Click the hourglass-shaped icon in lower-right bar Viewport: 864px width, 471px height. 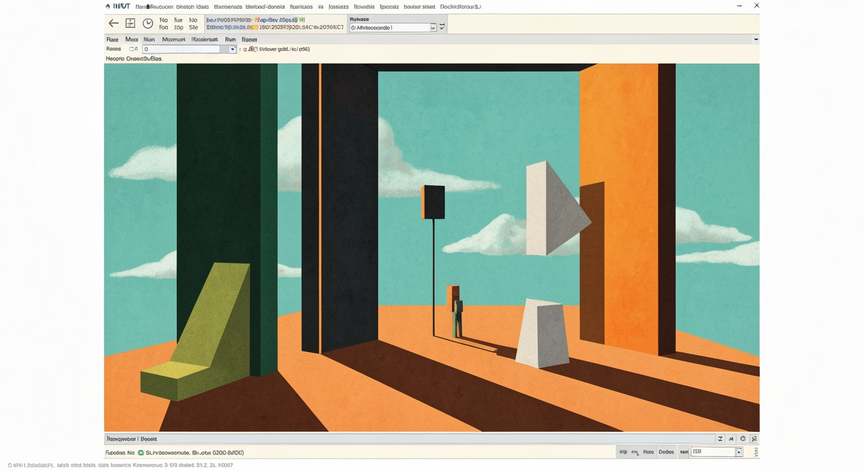tap(720, 439)
